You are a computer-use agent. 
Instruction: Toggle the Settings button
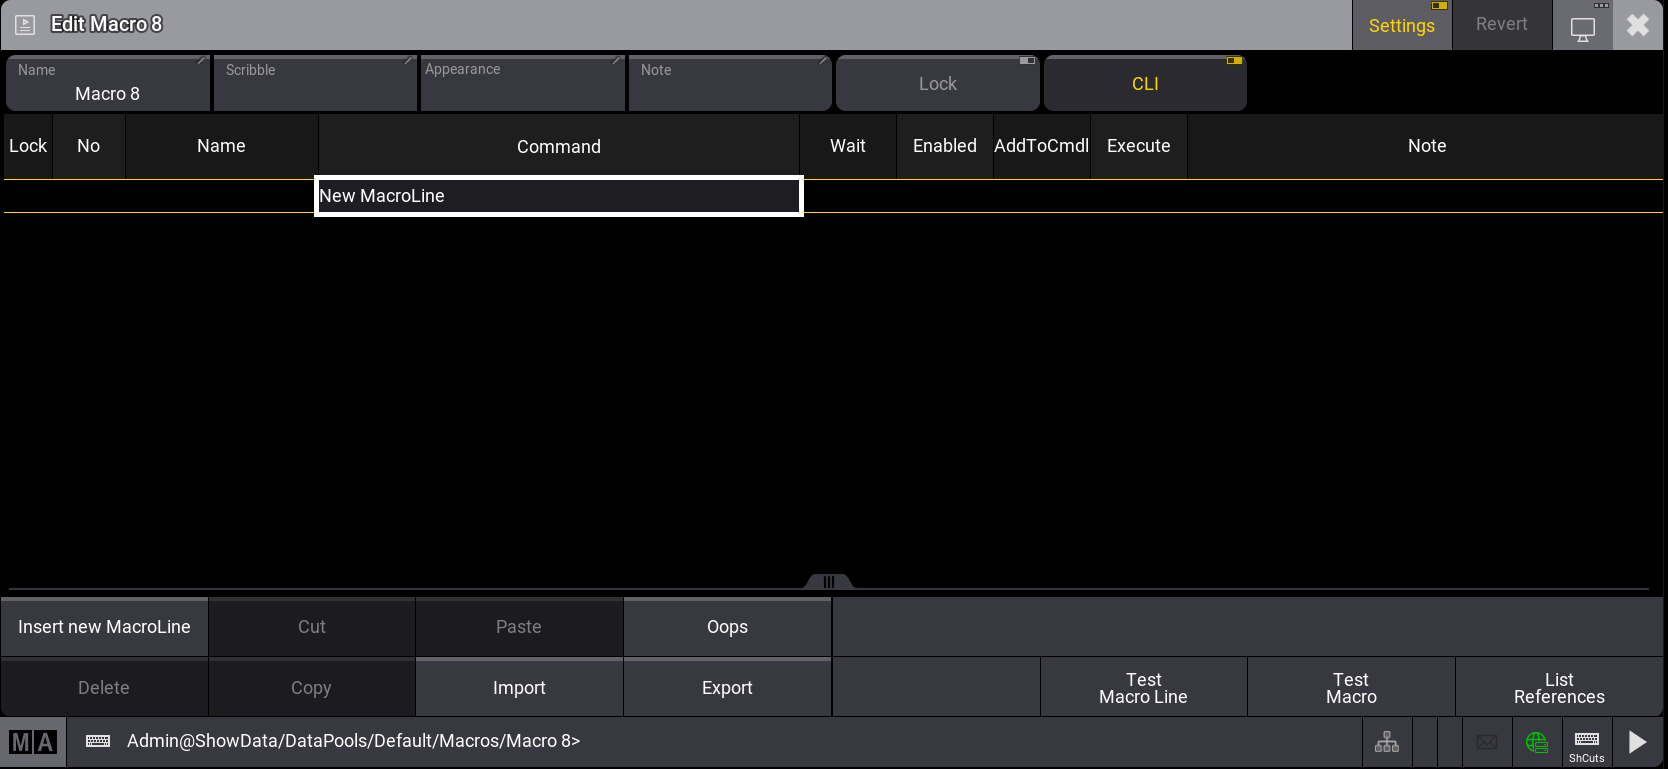1401,26
